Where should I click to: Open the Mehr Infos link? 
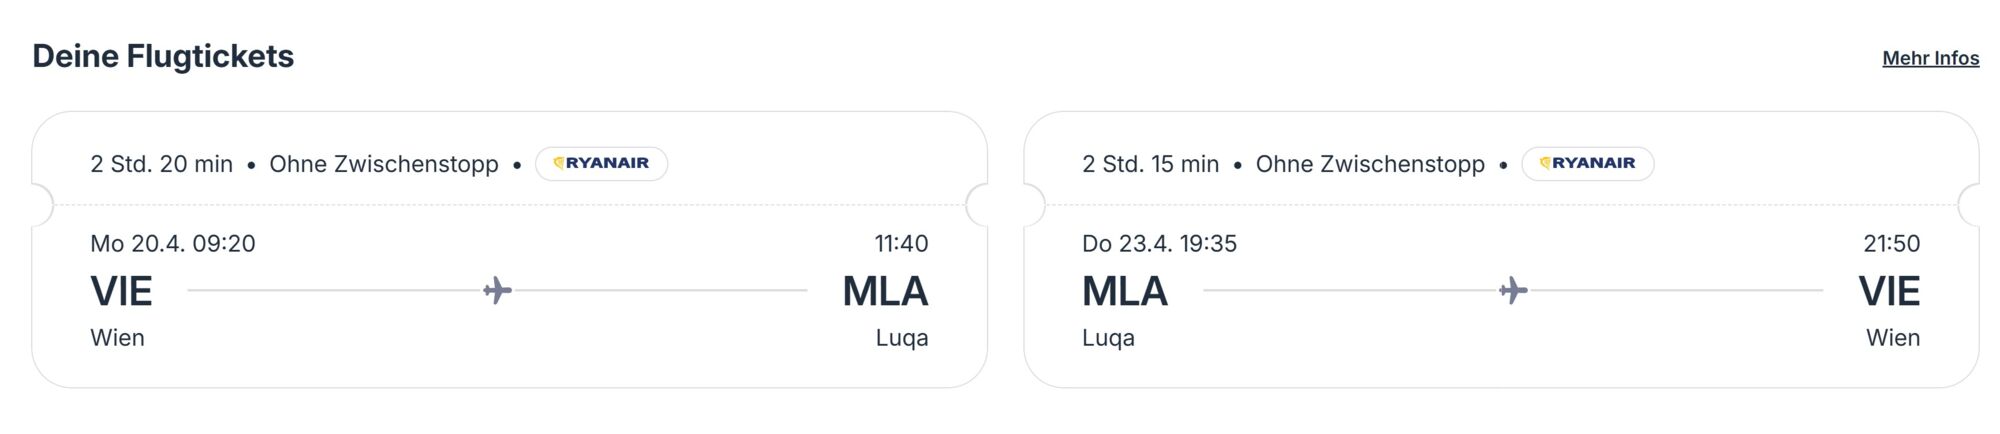(1930, 58)
